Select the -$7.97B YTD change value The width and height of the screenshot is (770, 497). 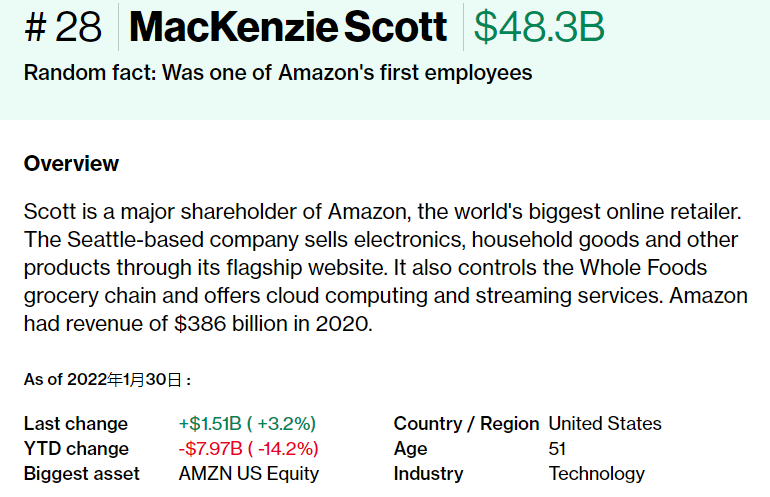[248, 449]
